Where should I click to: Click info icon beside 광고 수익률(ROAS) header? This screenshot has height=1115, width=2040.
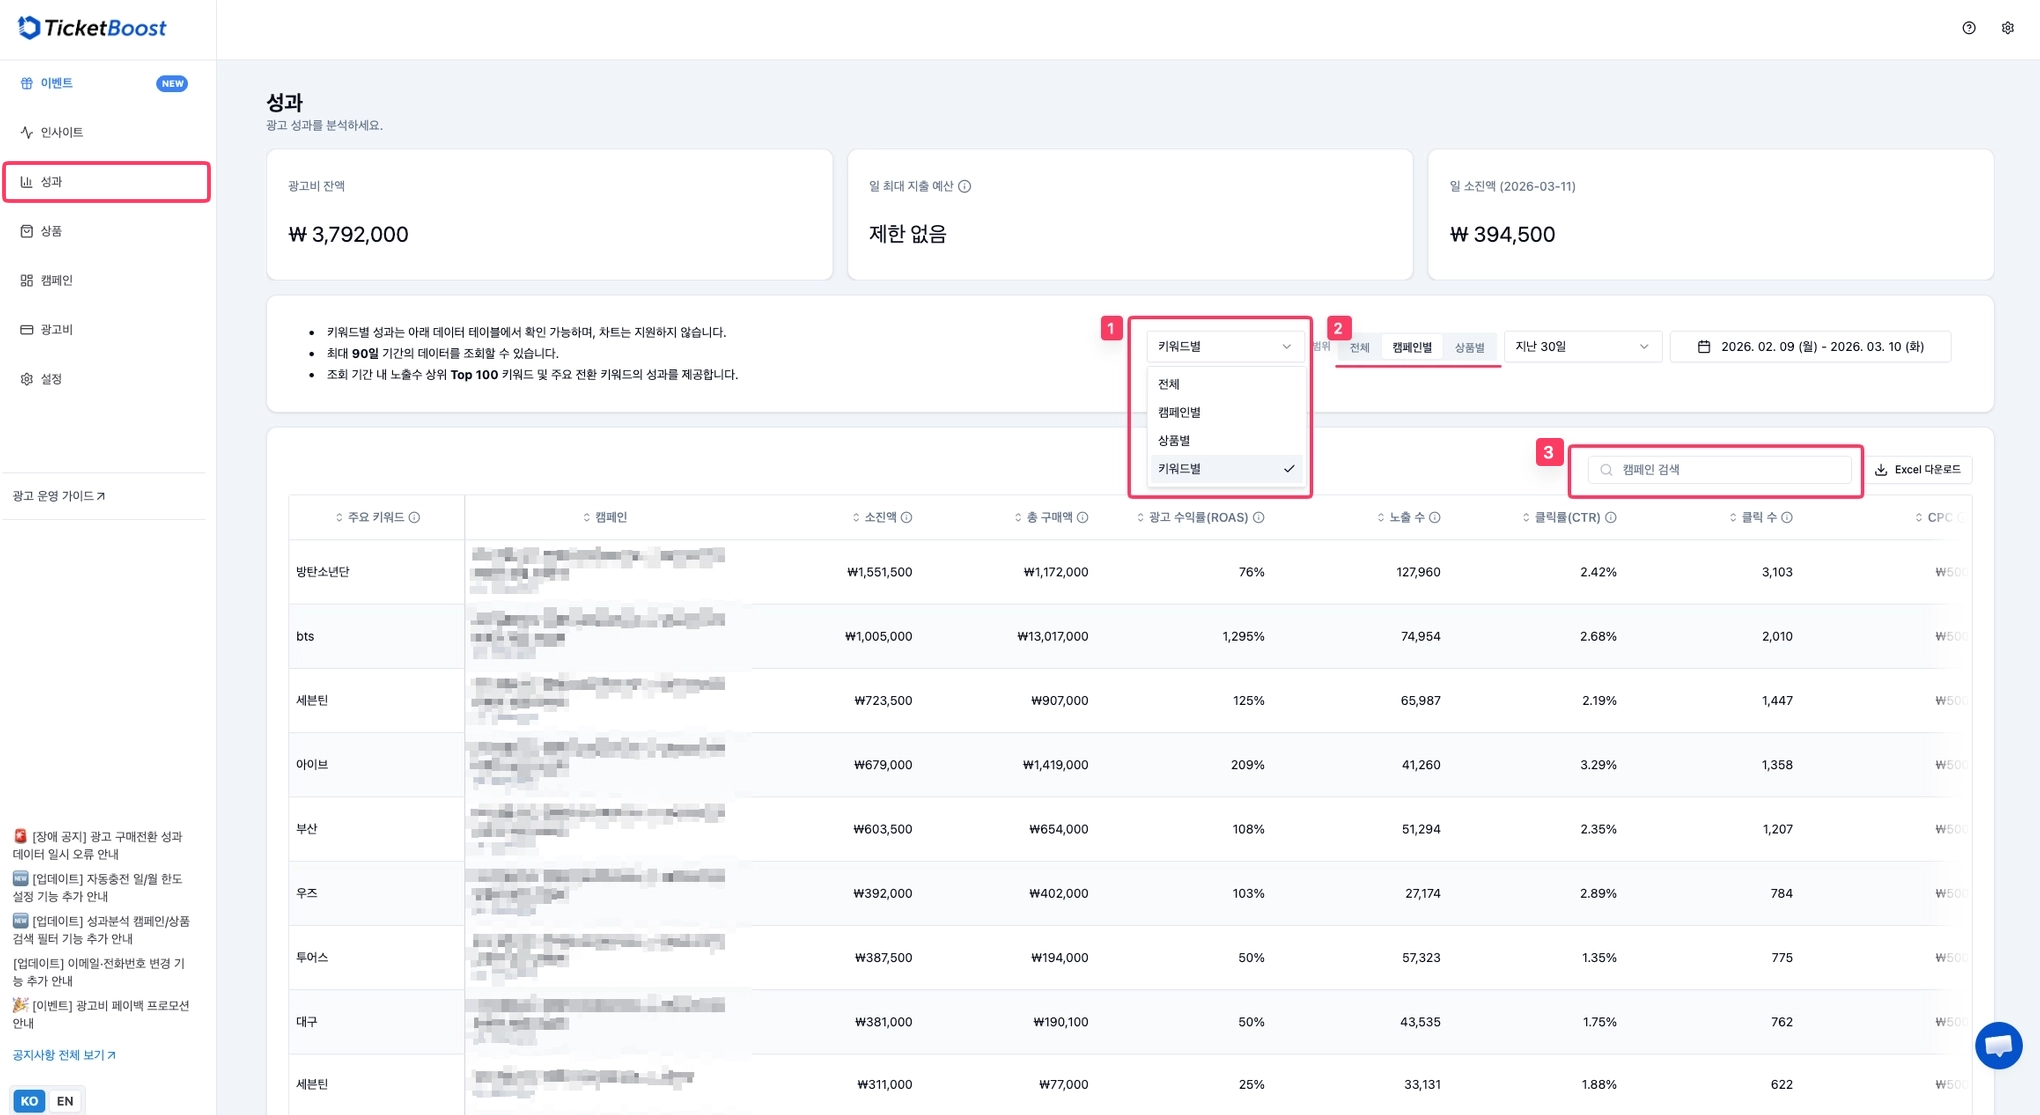[1258, 517]
